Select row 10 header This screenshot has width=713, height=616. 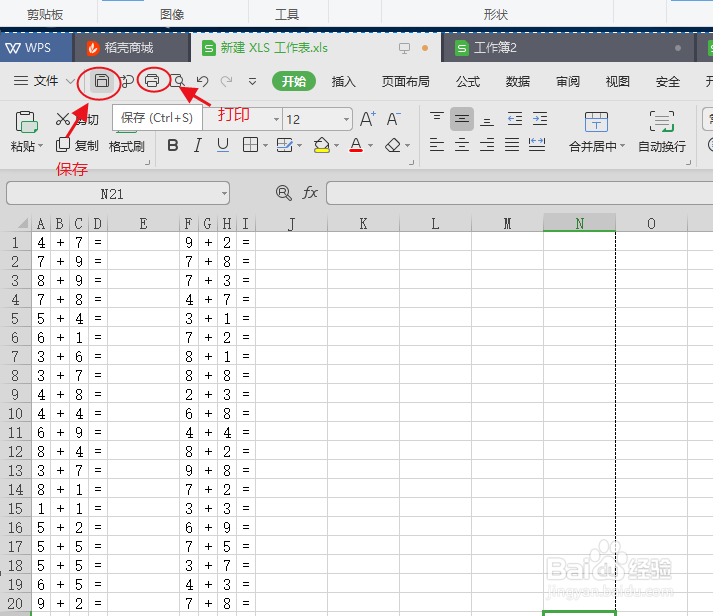coord(15,413)
